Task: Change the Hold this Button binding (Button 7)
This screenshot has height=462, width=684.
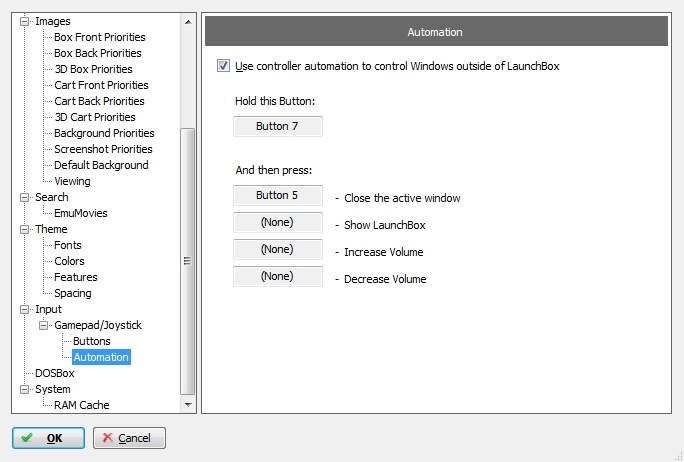Action: click(278, 126)
